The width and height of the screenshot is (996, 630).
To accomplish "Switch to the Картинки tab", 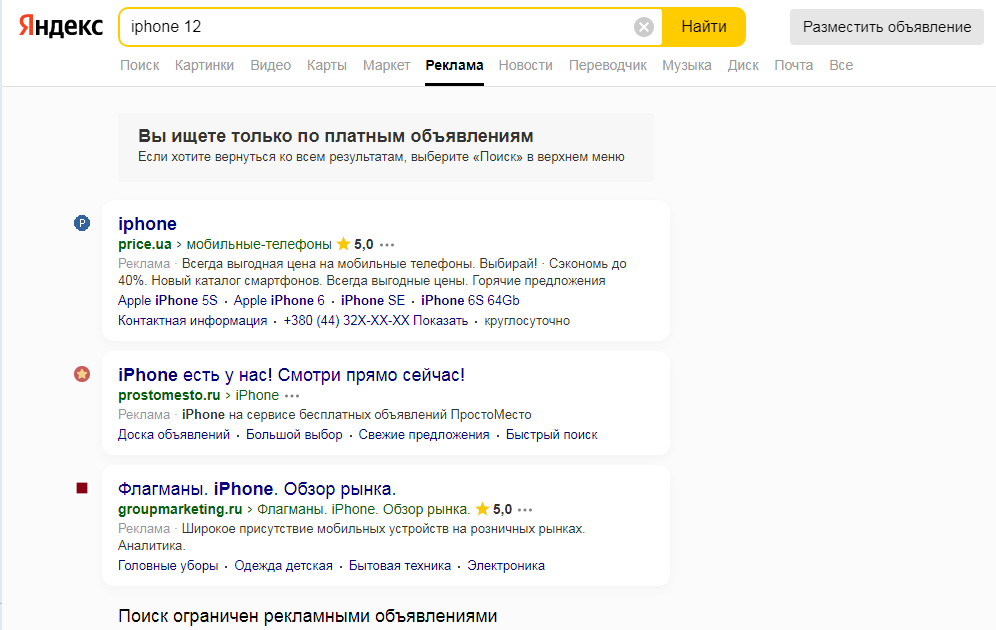I will (x=205, y=65).
